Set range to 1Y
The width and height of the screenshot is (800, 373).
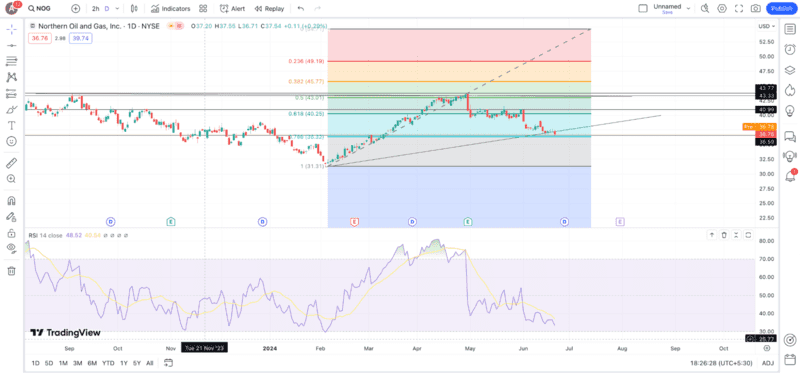[x=124, y=363]
